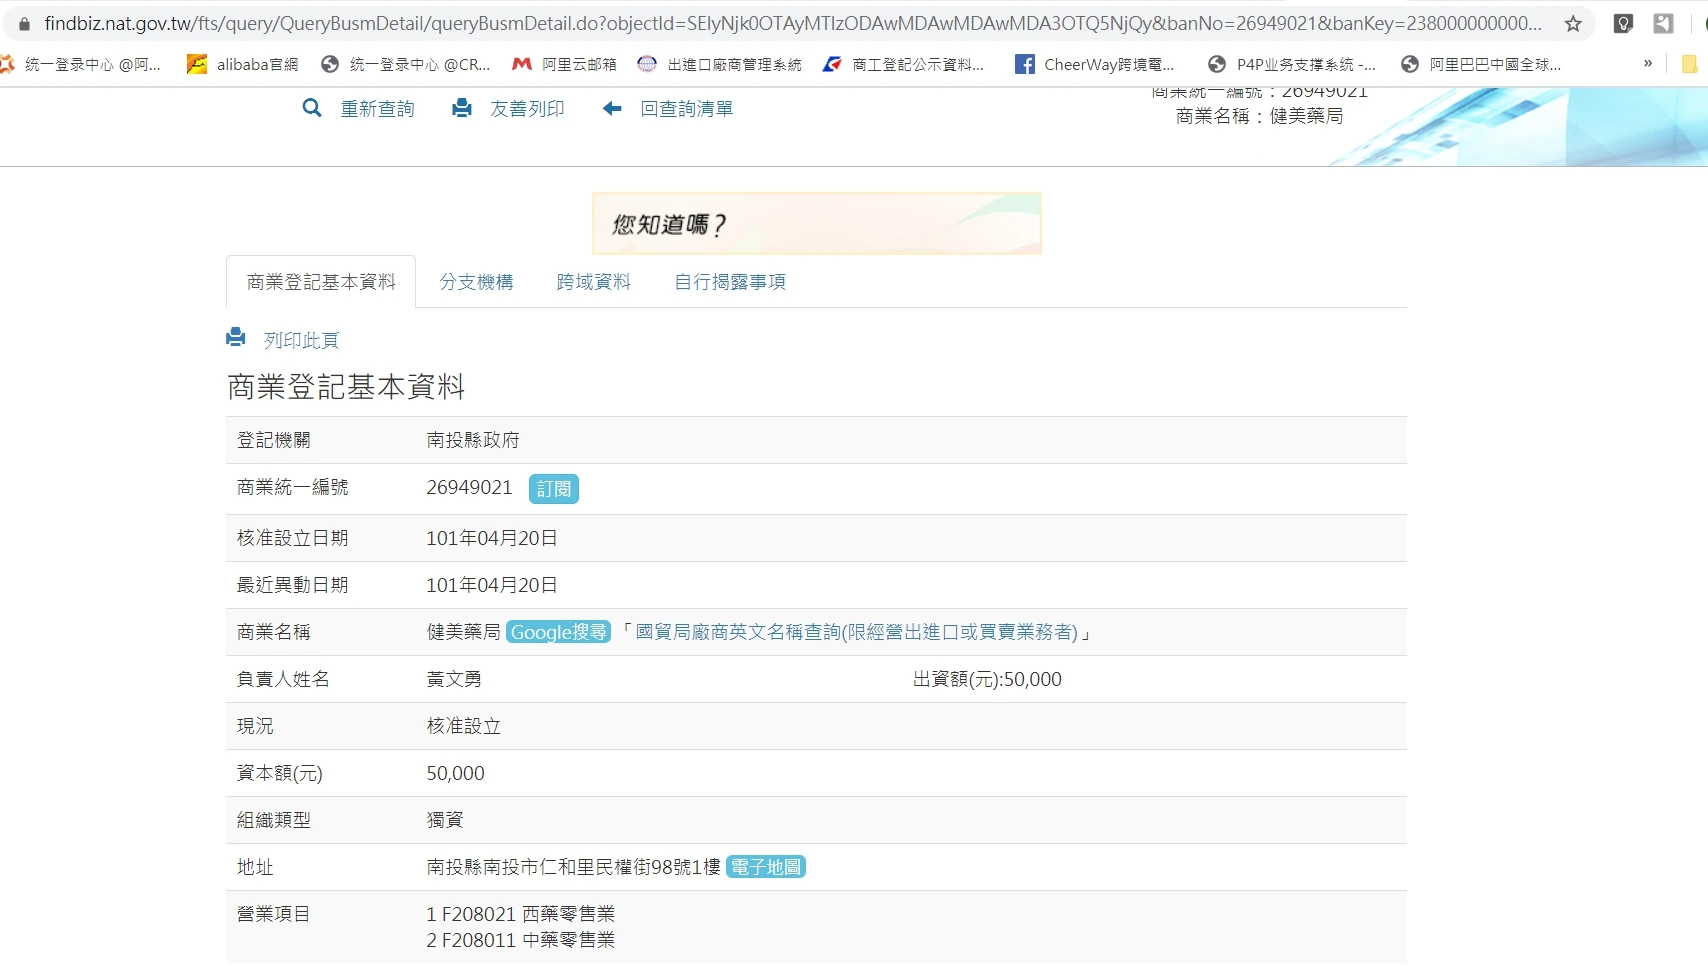Screen dimensions: 1708x978
Task: Click the printer icon beside 列印此頁
Action: coord(236,338)
